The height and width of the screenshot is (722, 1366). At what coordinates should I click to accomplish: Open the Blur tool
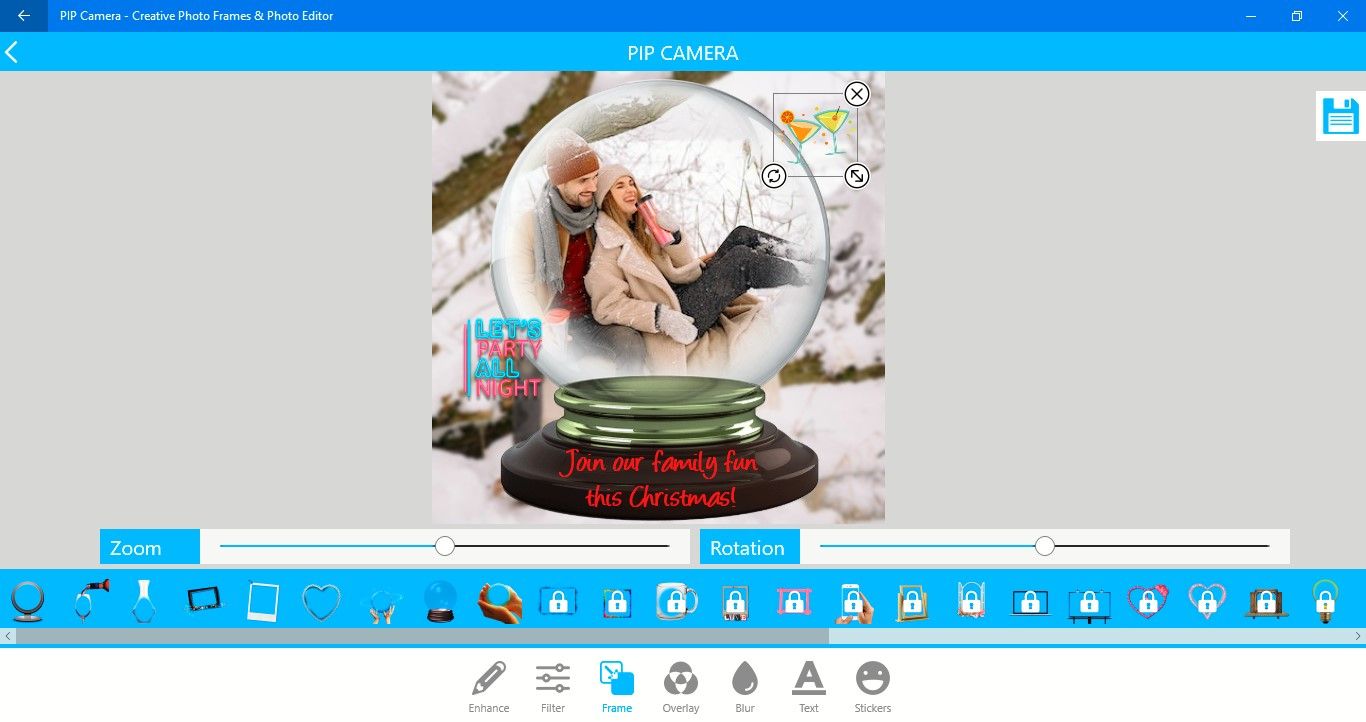click(745, 687)
